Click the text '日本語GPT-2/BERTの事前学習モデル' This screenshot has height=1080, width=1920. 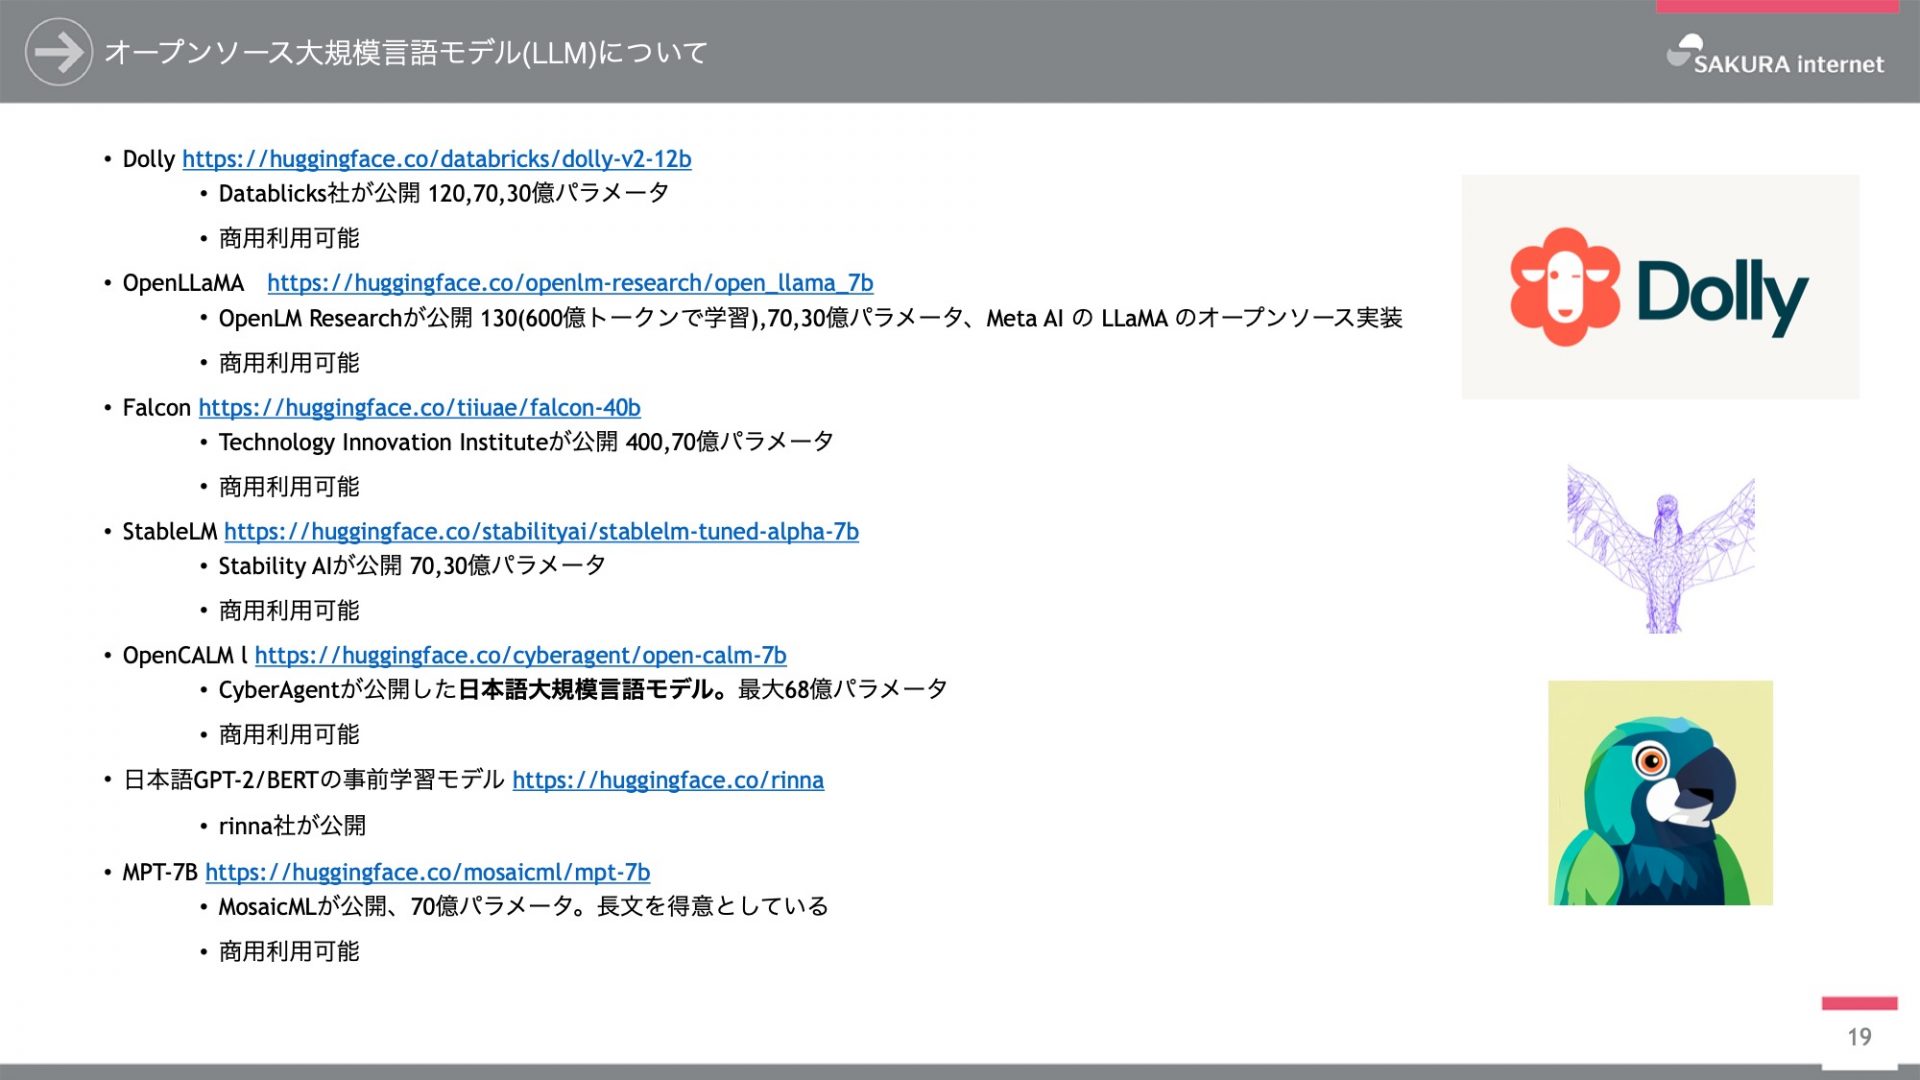point(313,780)
